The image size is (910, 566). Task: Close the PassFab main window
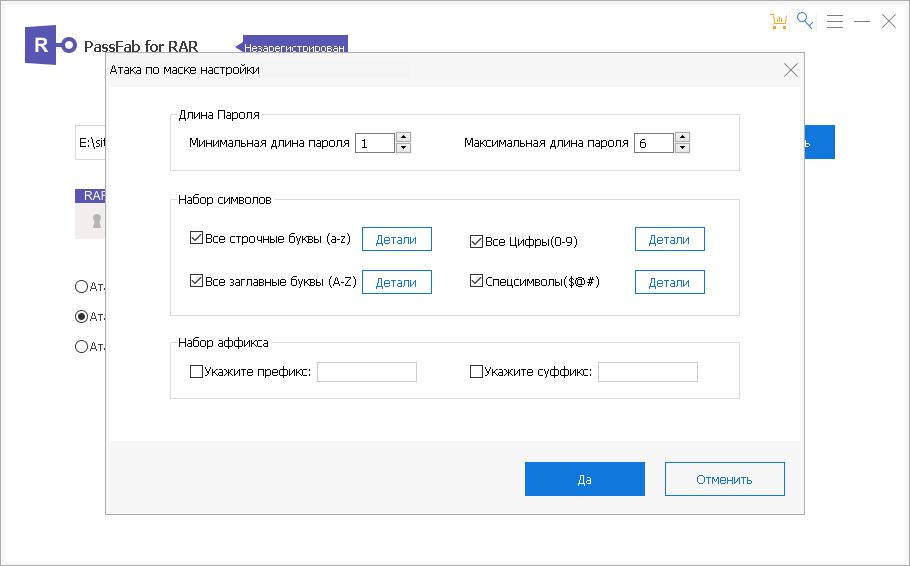point(889,21)
